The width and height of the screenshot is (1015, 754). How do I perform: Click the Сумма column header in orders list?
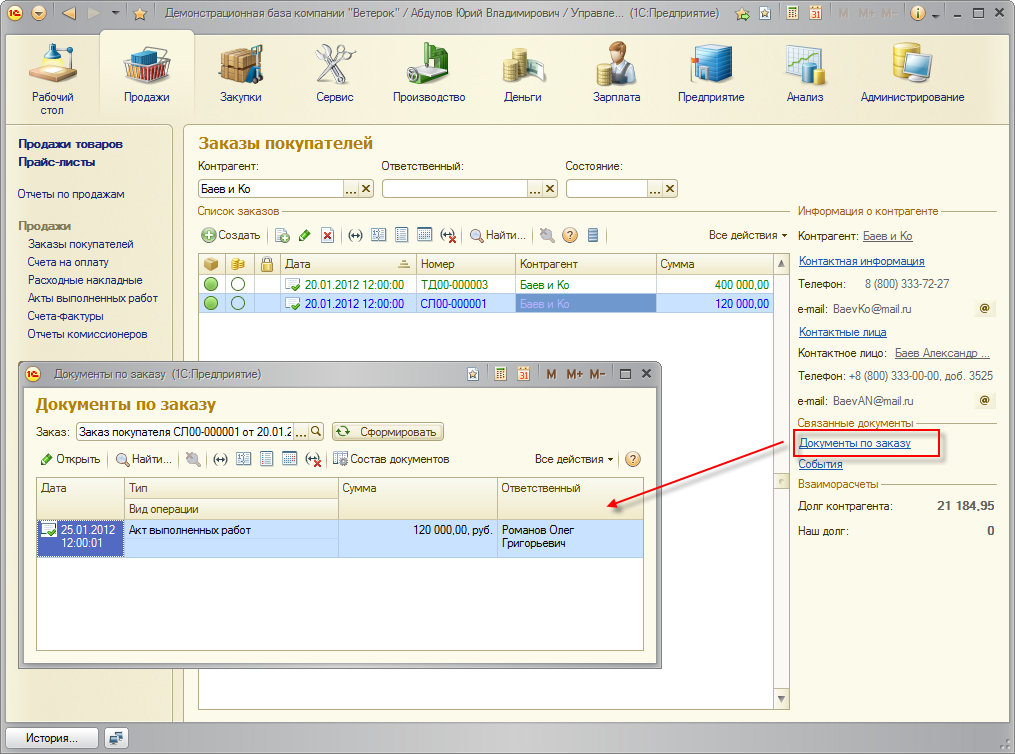715,264
